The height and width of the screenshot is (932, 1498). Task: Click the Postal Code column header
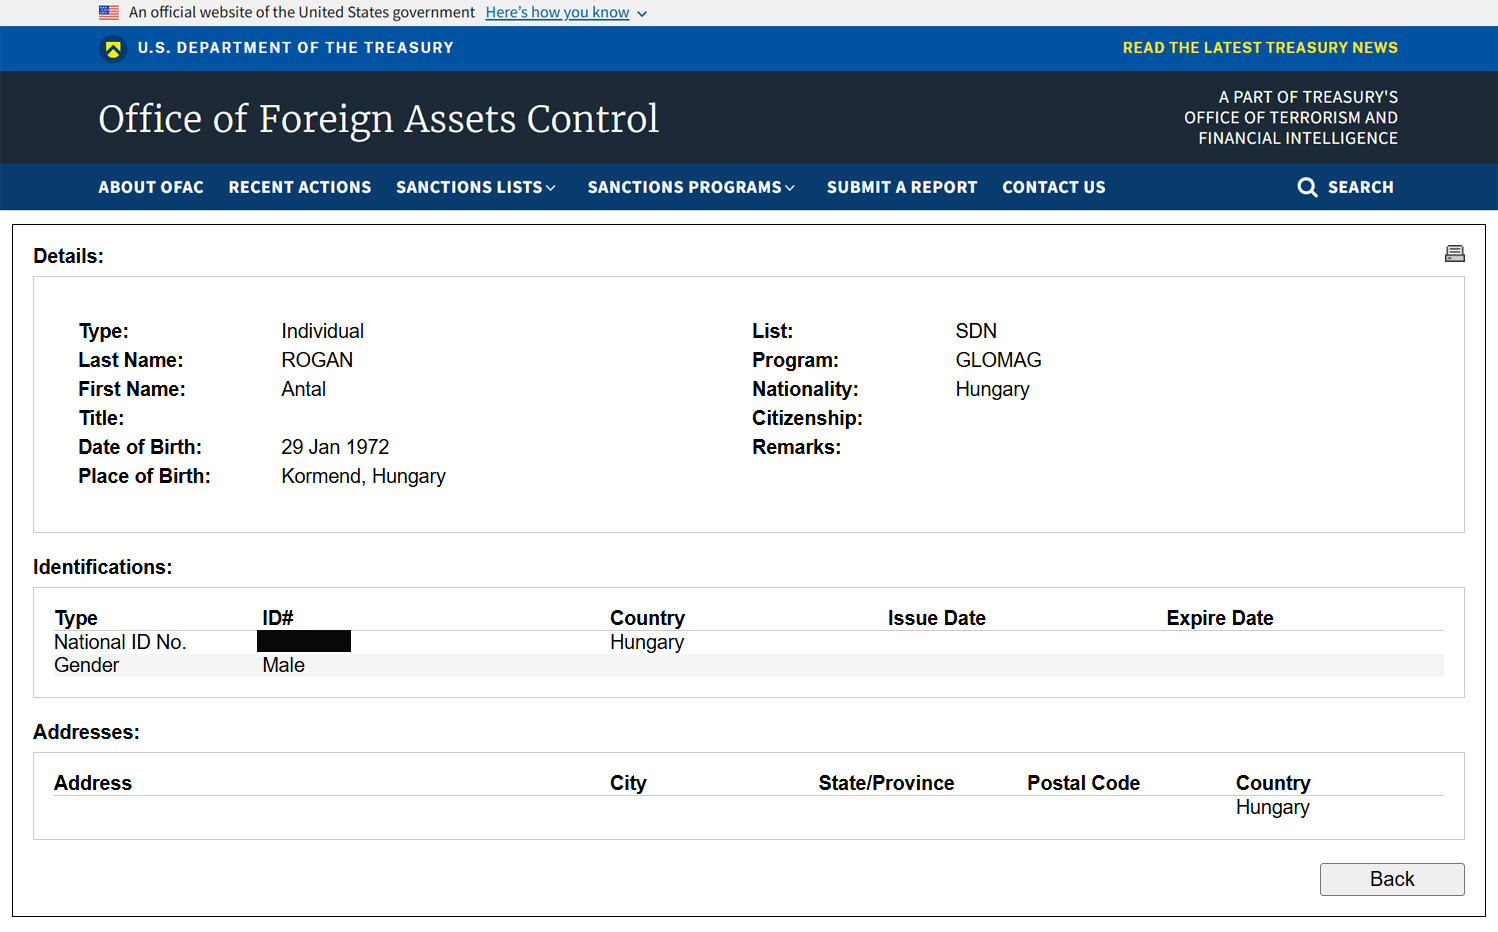[1083, 783]
